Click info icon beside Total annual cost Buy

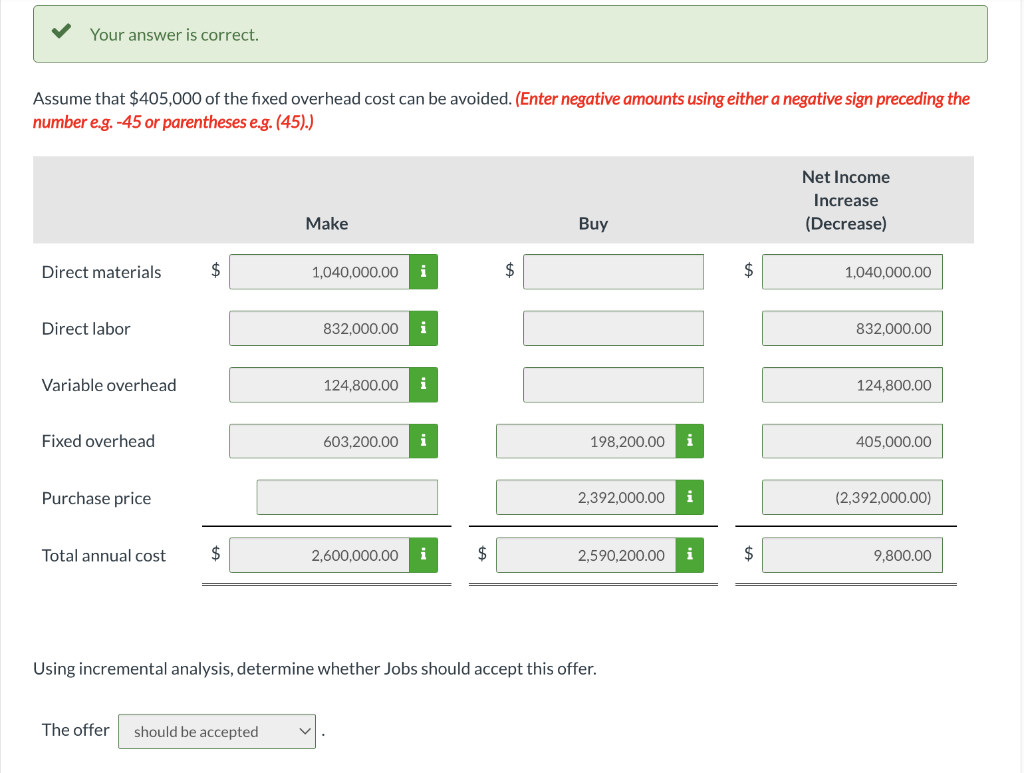click(x=690, y=555)
